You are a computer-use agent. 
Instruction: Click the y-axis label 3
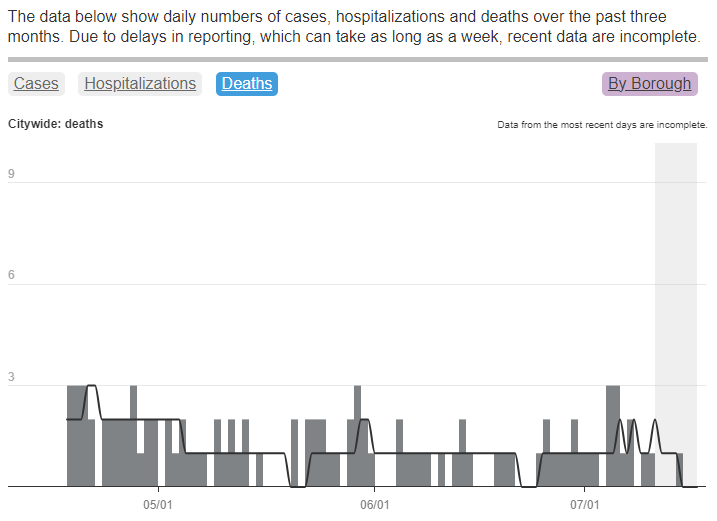[11, 378]
